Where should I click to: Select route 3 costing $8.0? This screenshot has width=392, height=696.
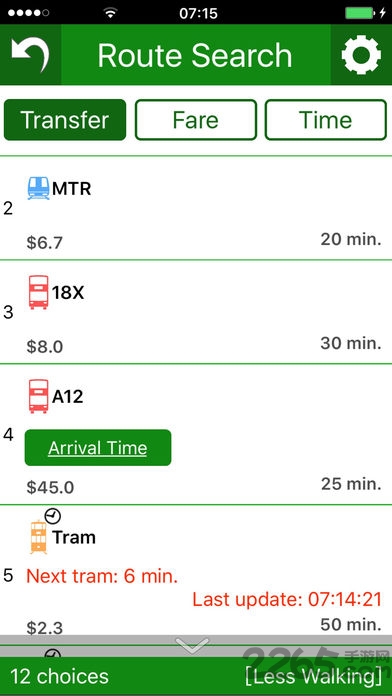pos(196,312)
